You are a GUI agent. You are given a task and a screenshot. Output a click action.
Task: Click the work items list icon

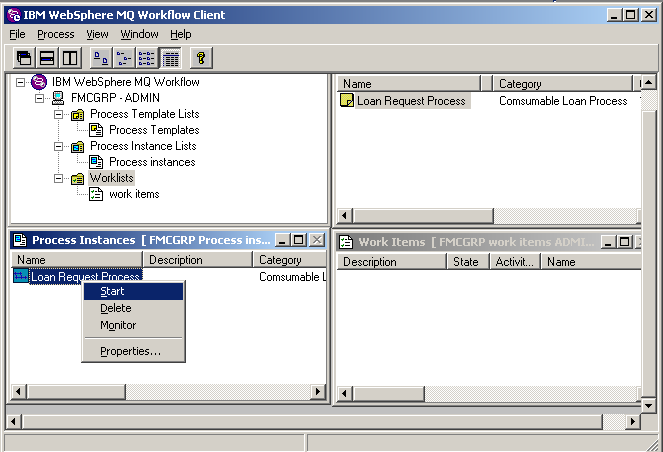tap(96, 194)
